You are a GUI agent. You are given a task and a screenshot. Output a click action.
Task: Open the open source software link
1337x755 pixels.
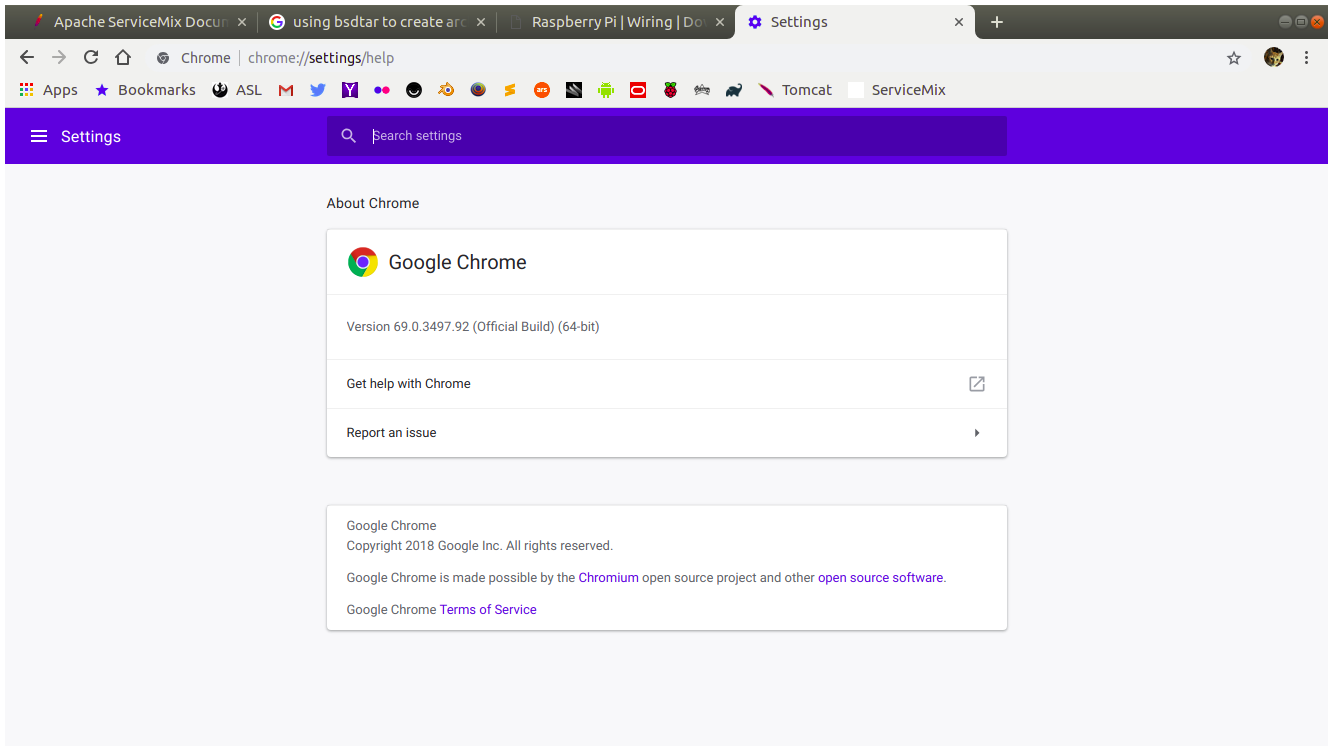click(x=880, y=578)
